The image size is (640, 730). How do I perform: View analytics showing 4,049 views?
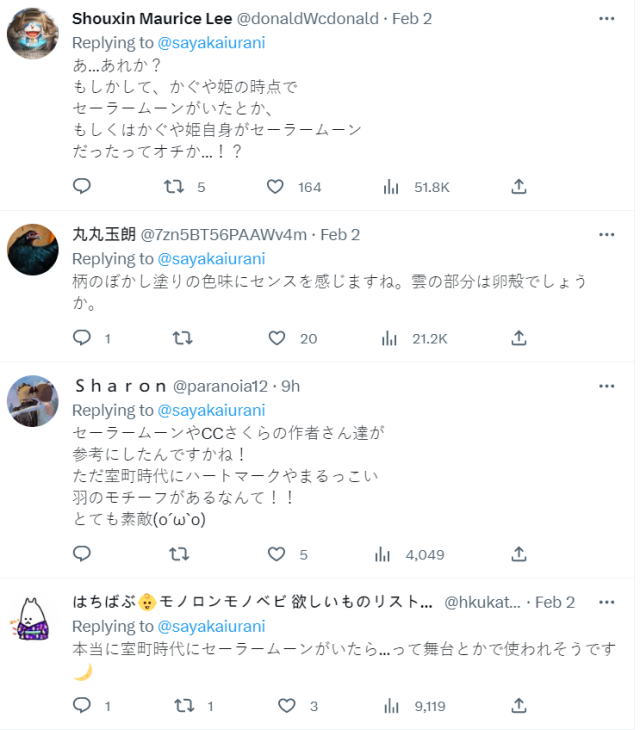point(383,553)
